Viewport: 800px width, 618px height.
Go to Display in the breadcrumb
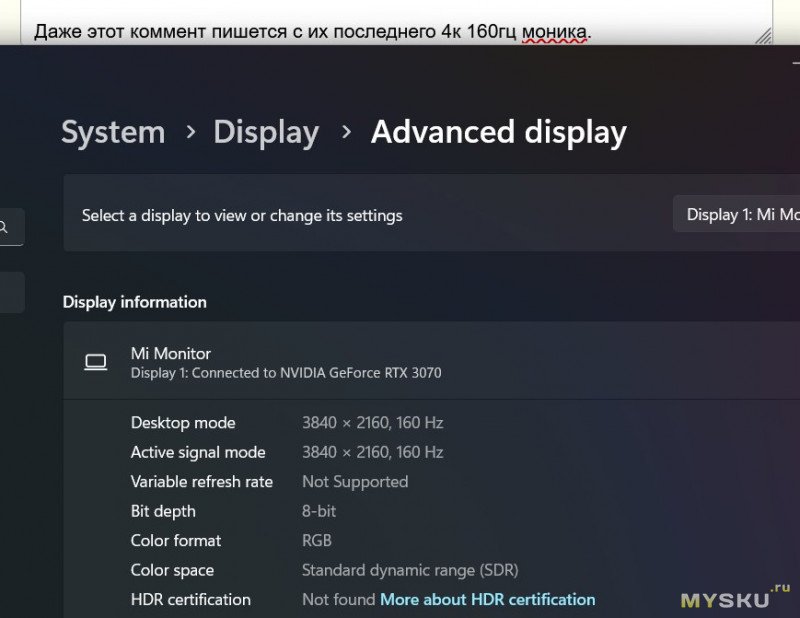[x=266, y=133]
